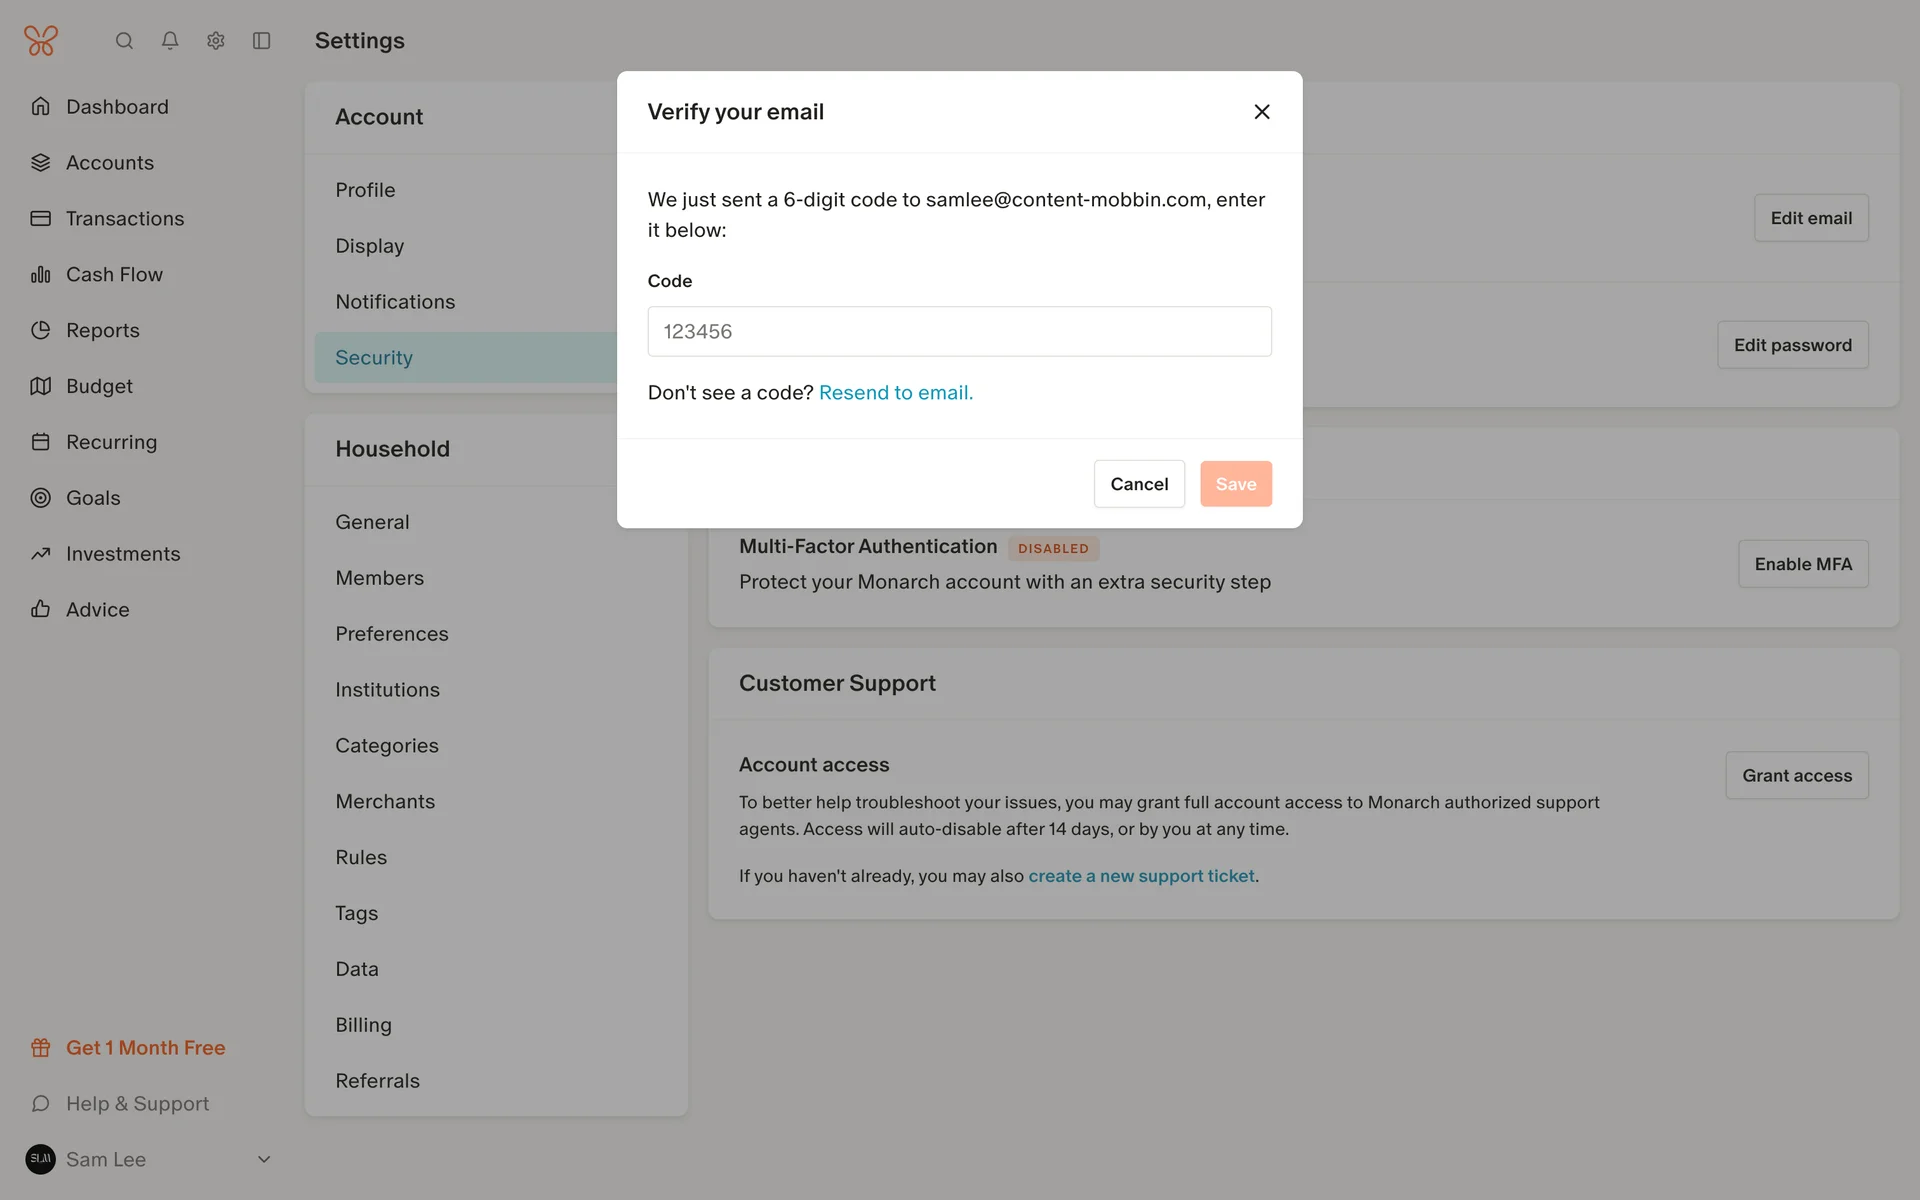Open Get 1 Month Free gift
The height and width of the screenshot is (1200, 1920).
[145, 1048]
